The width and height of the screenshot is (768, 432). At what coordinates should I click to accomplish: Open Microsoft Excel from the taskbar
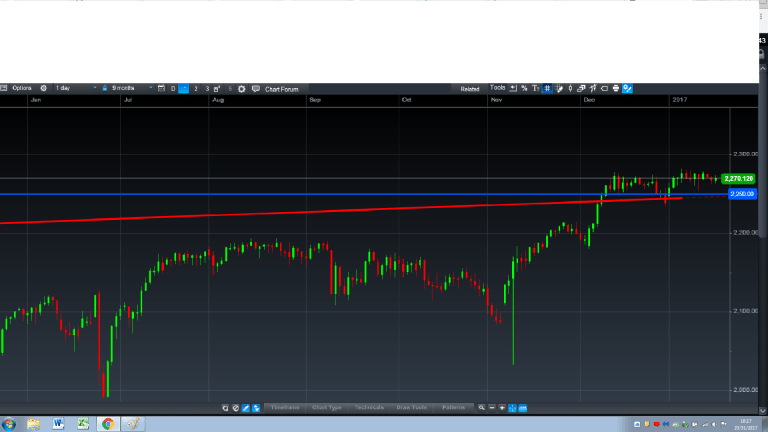(83, 424)
